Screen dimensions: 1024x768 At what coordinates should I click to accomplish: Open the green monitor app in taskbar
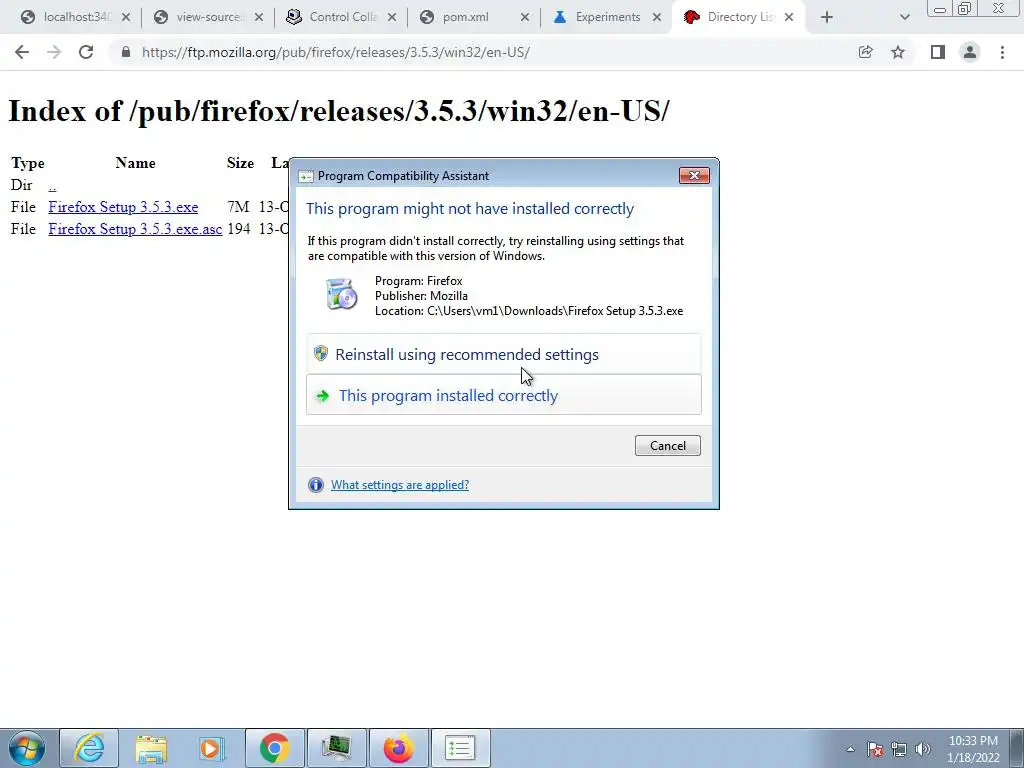point(337,748)
